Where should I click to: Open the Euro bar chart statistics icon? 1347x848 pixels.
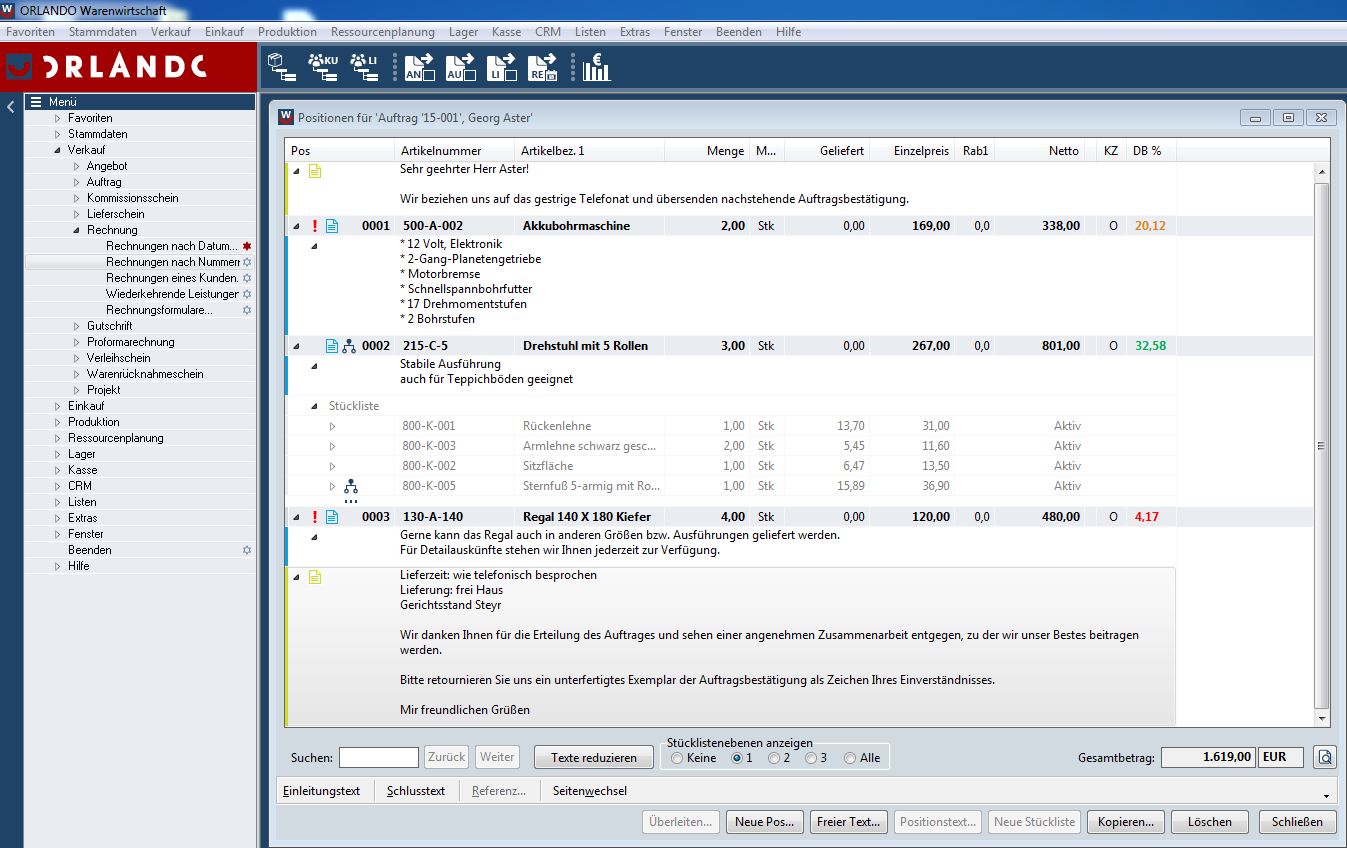pyautogui.click(x=597, y=67)
